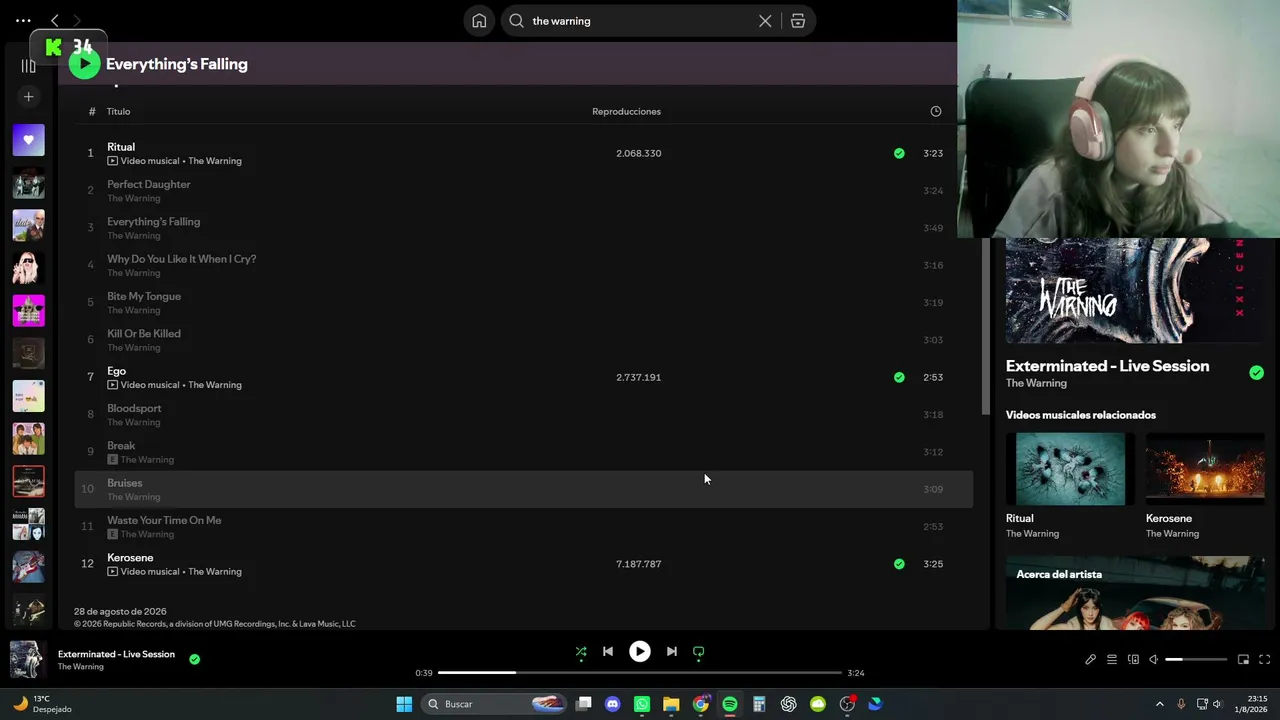
Task: Open the Acerca del artista card
Action: 1135,593
